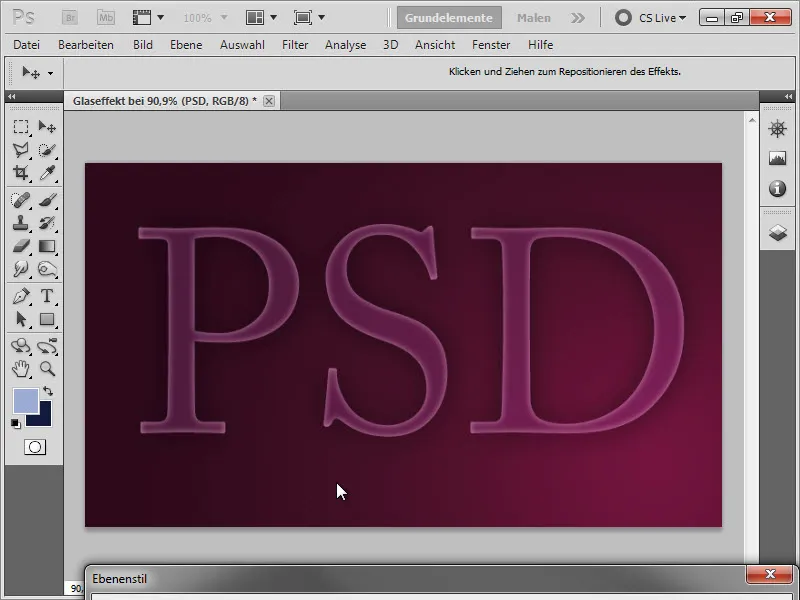Select the Rectangle shape tool

47,319
